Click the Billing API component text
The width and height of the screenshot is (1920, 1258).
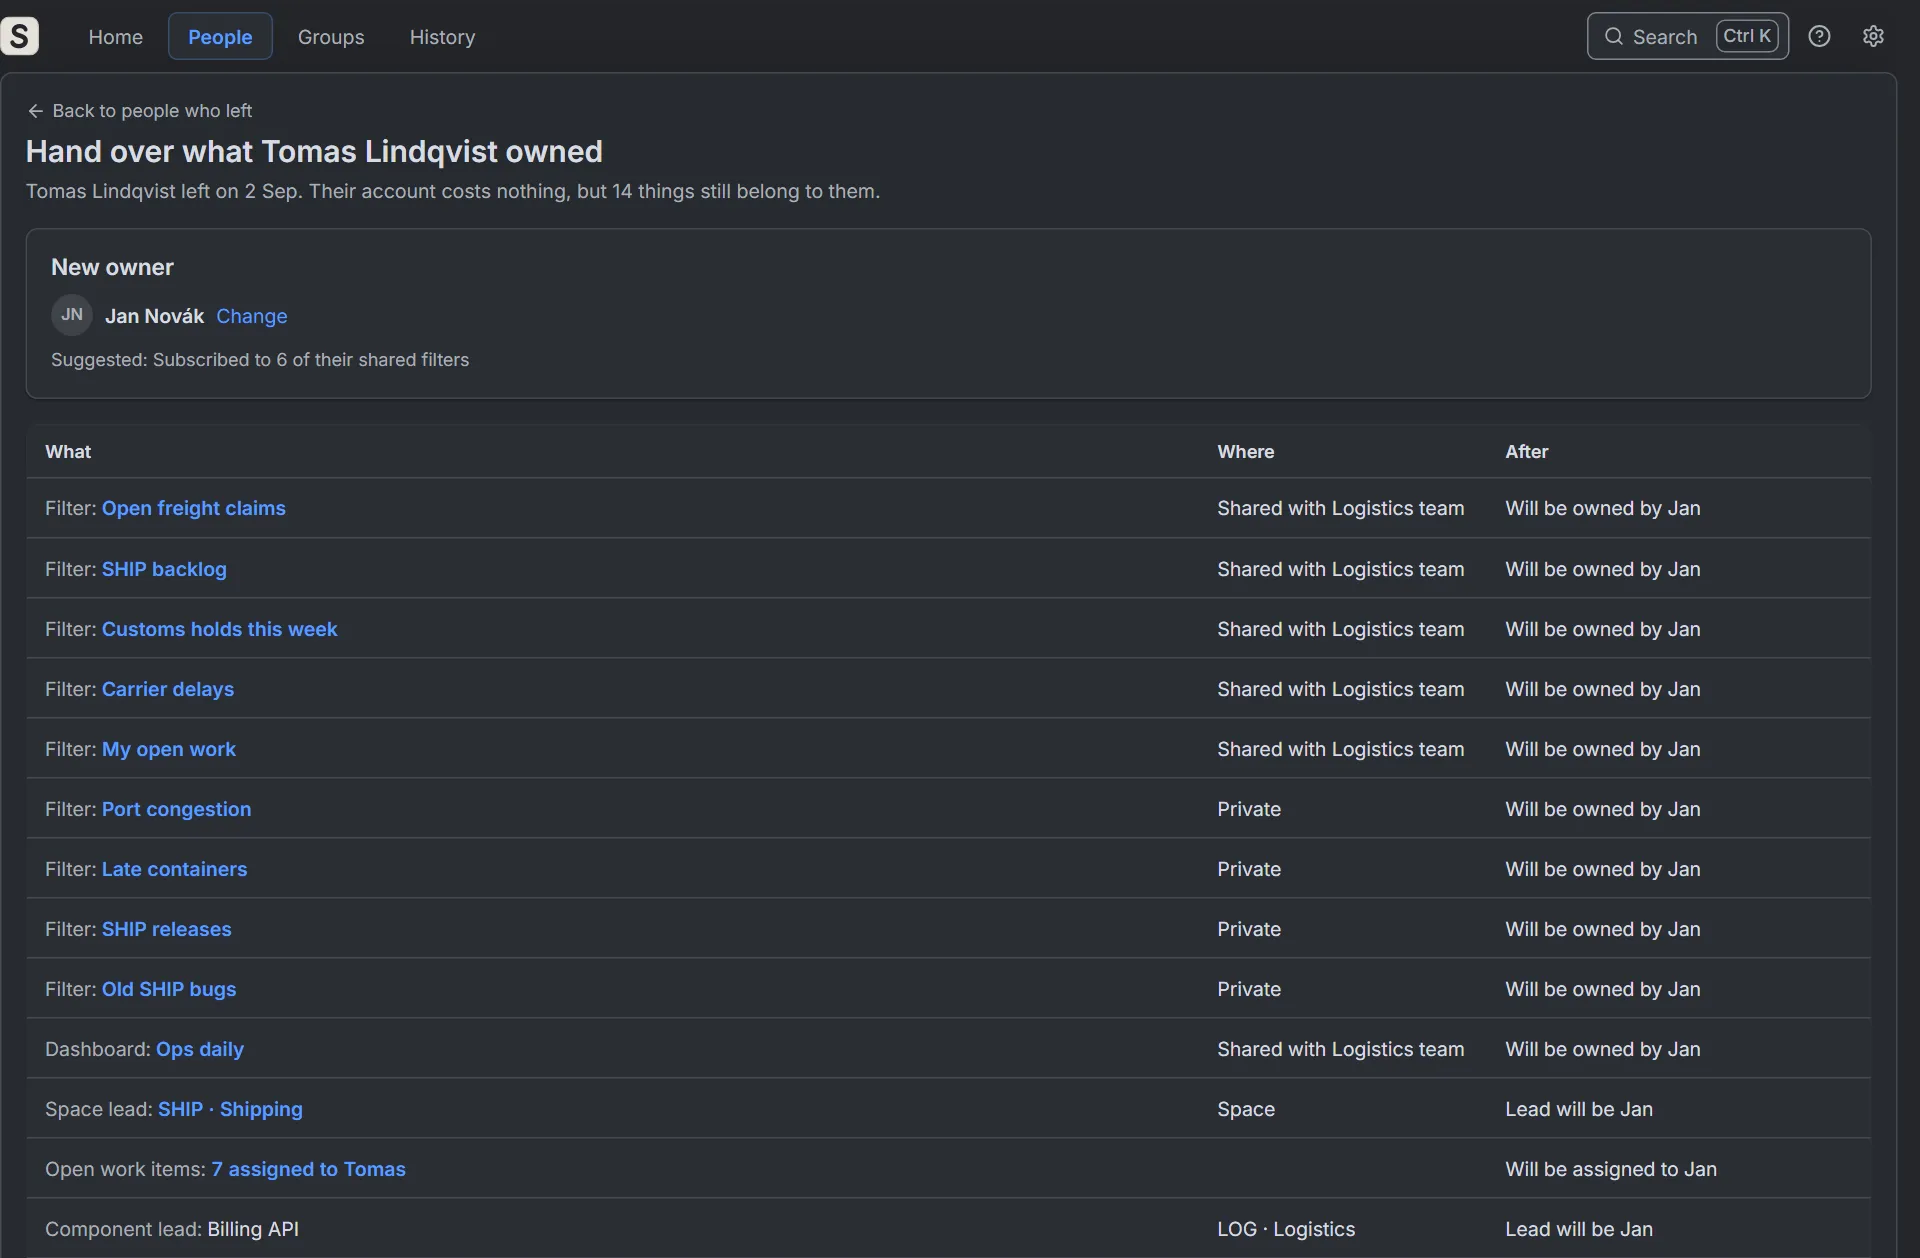253,1229
